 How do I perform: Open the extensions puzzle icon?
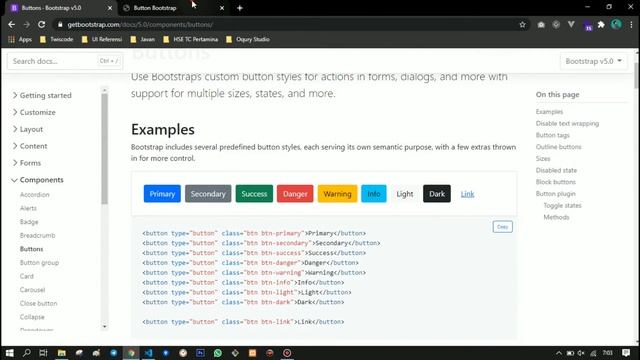point(601,24)
